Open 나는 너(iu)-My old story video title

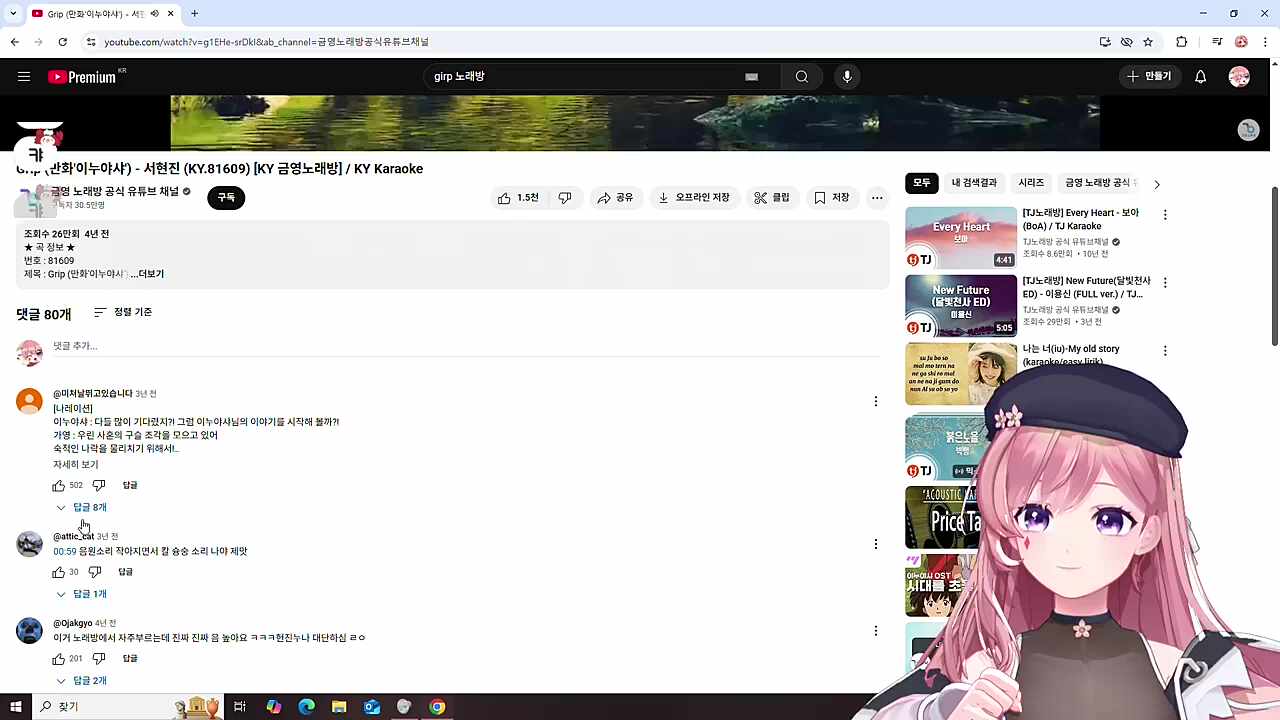[1070, 355]
